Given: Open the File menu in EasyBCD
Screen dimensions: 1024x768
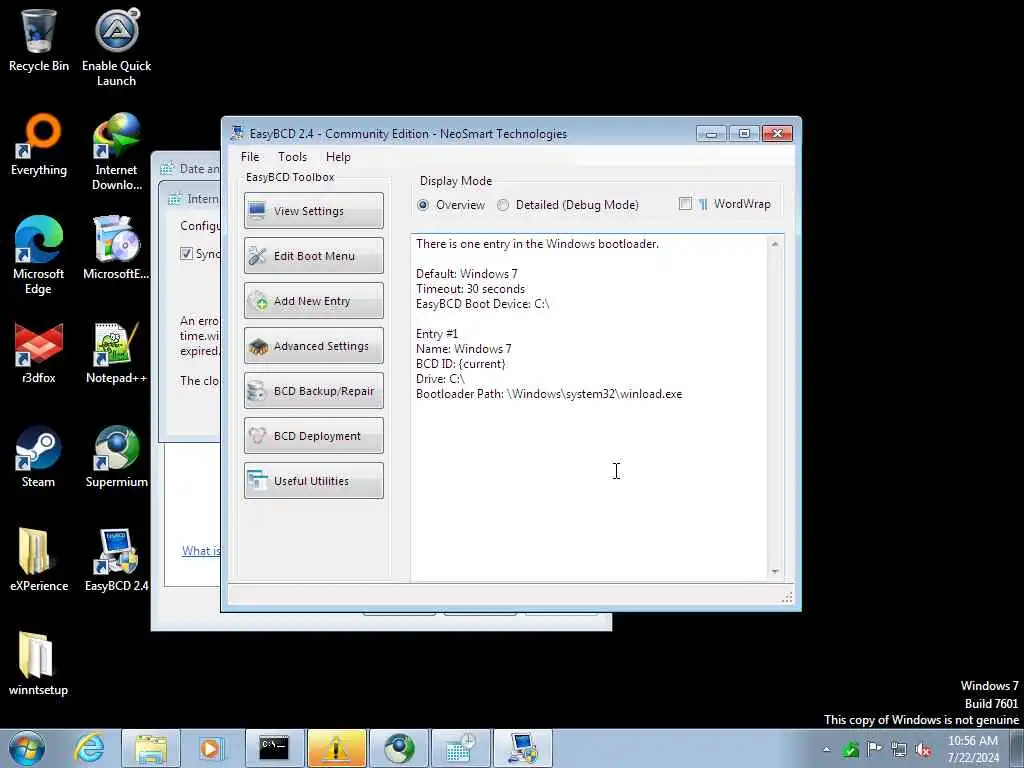Looking at the screenshot, I should [249, 157].
